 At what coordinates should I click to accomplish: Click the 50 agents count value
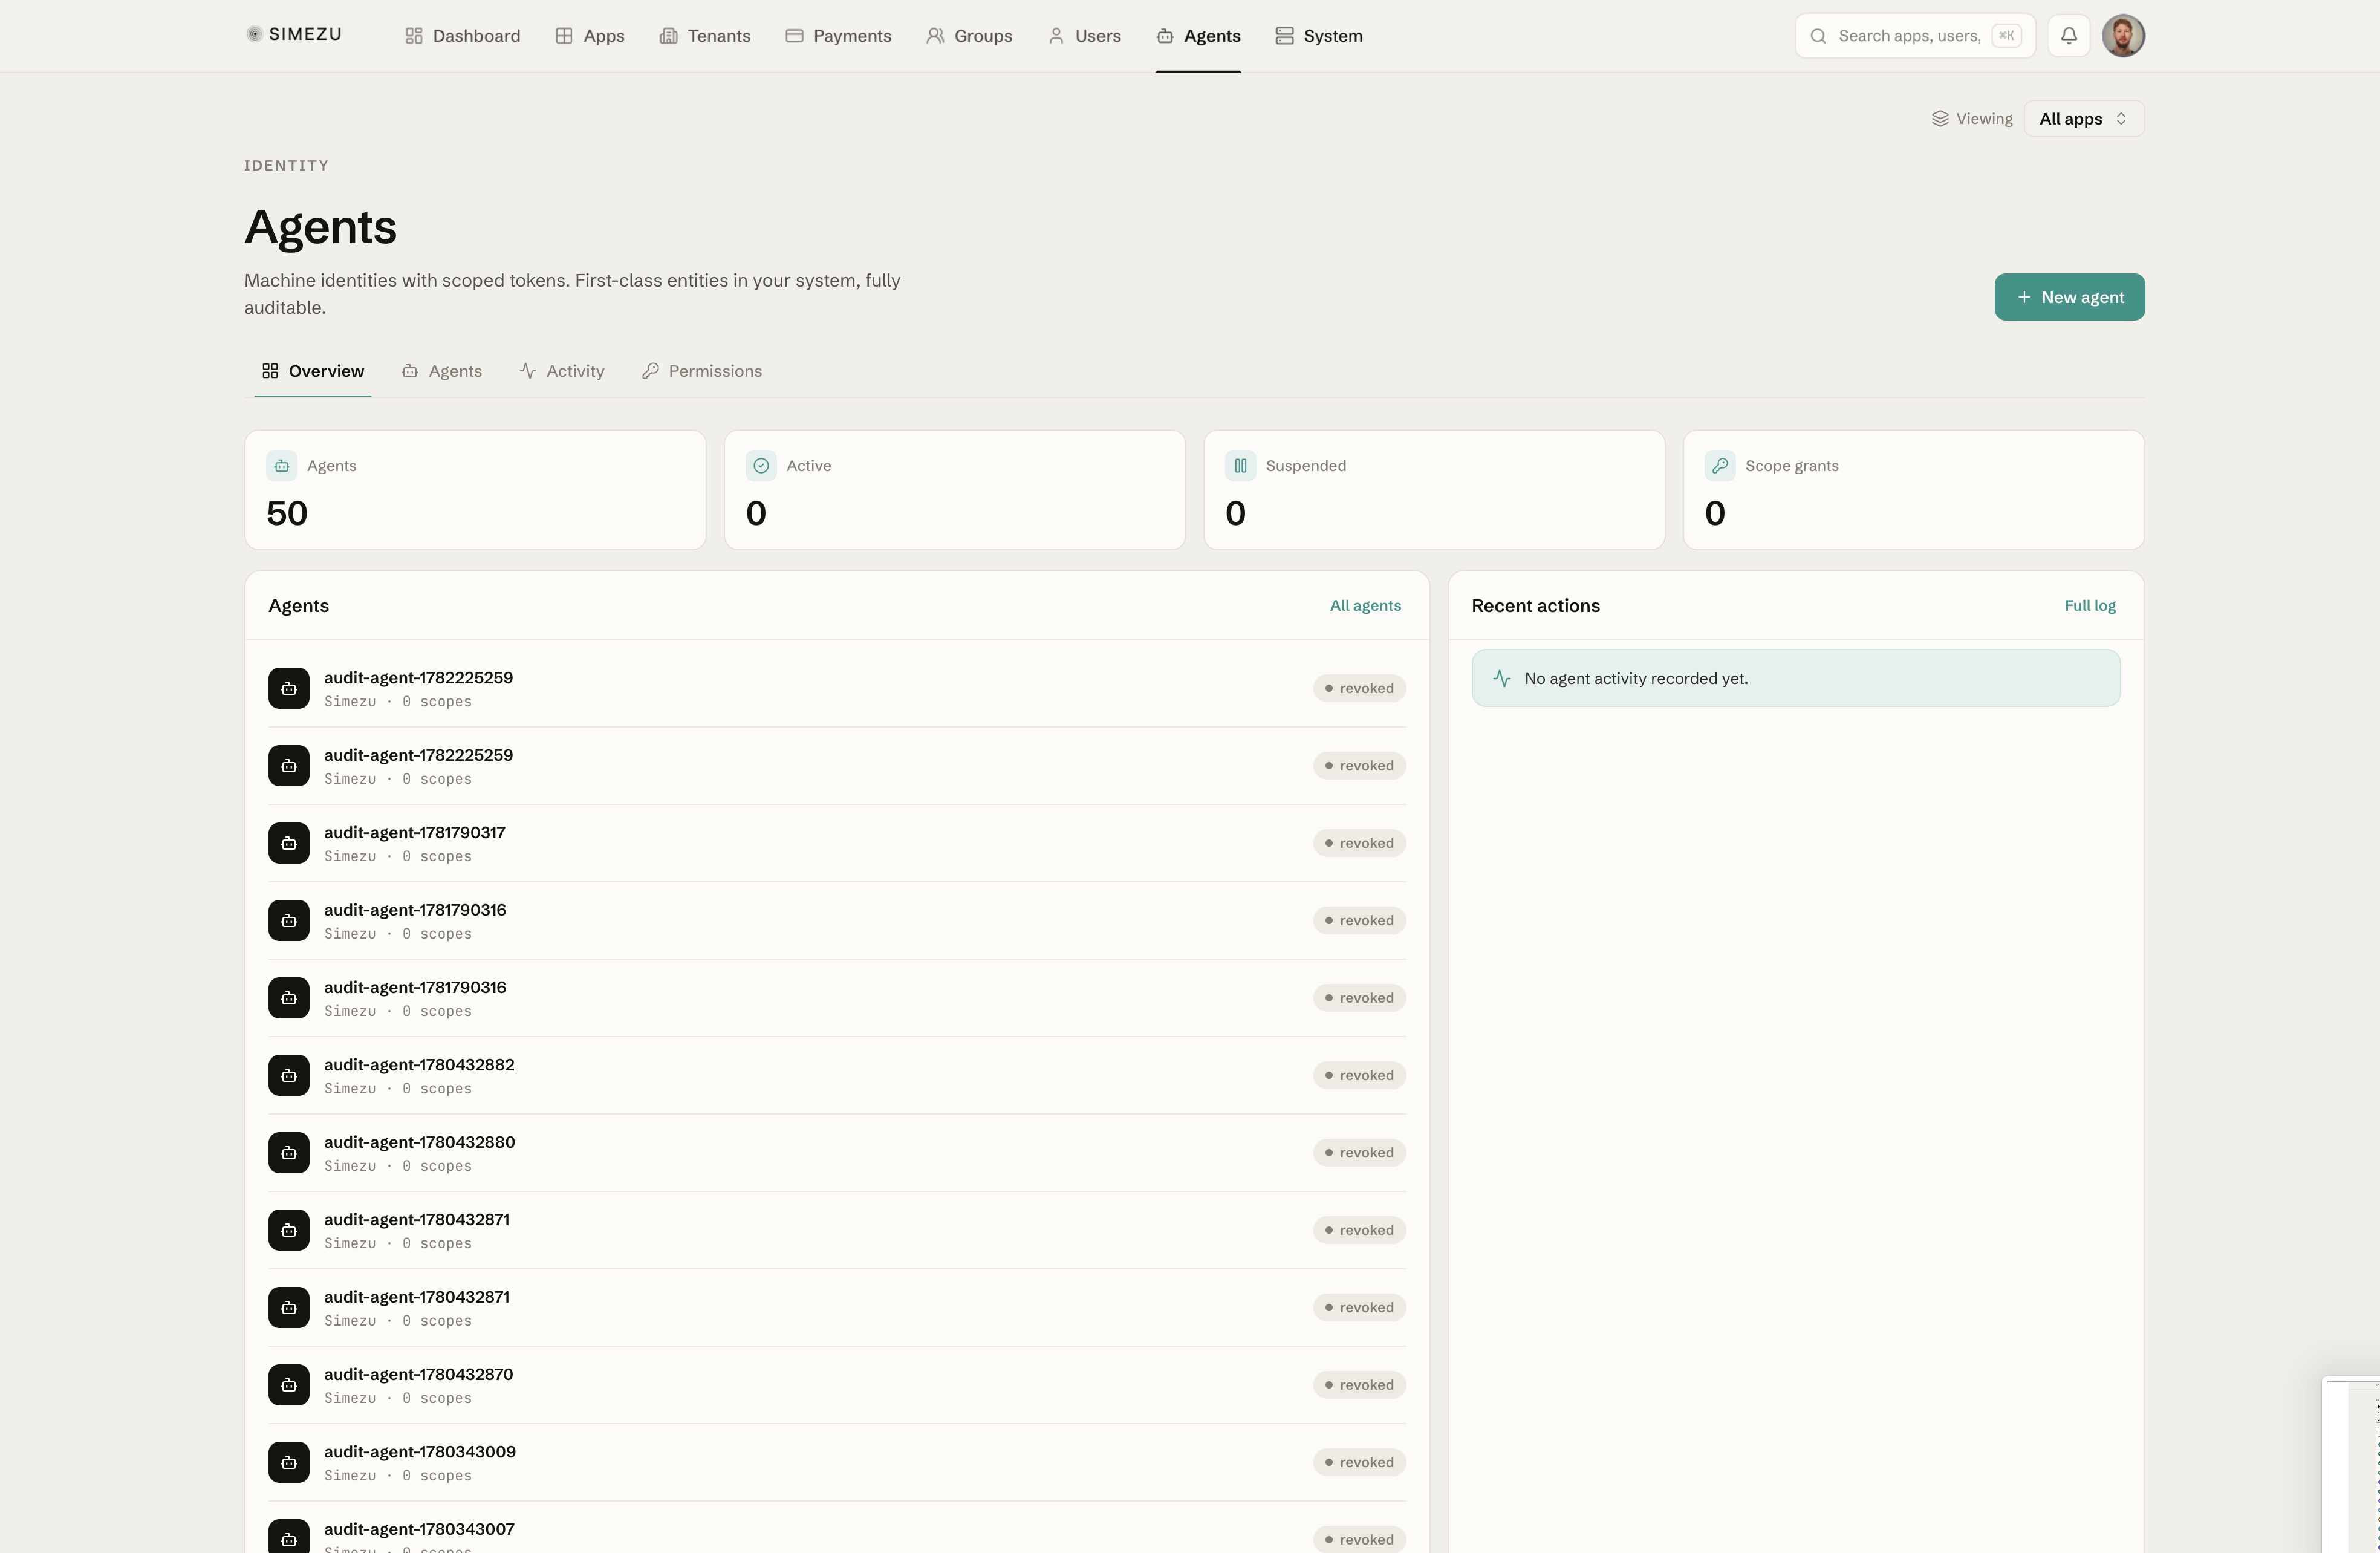pos(287,514)
